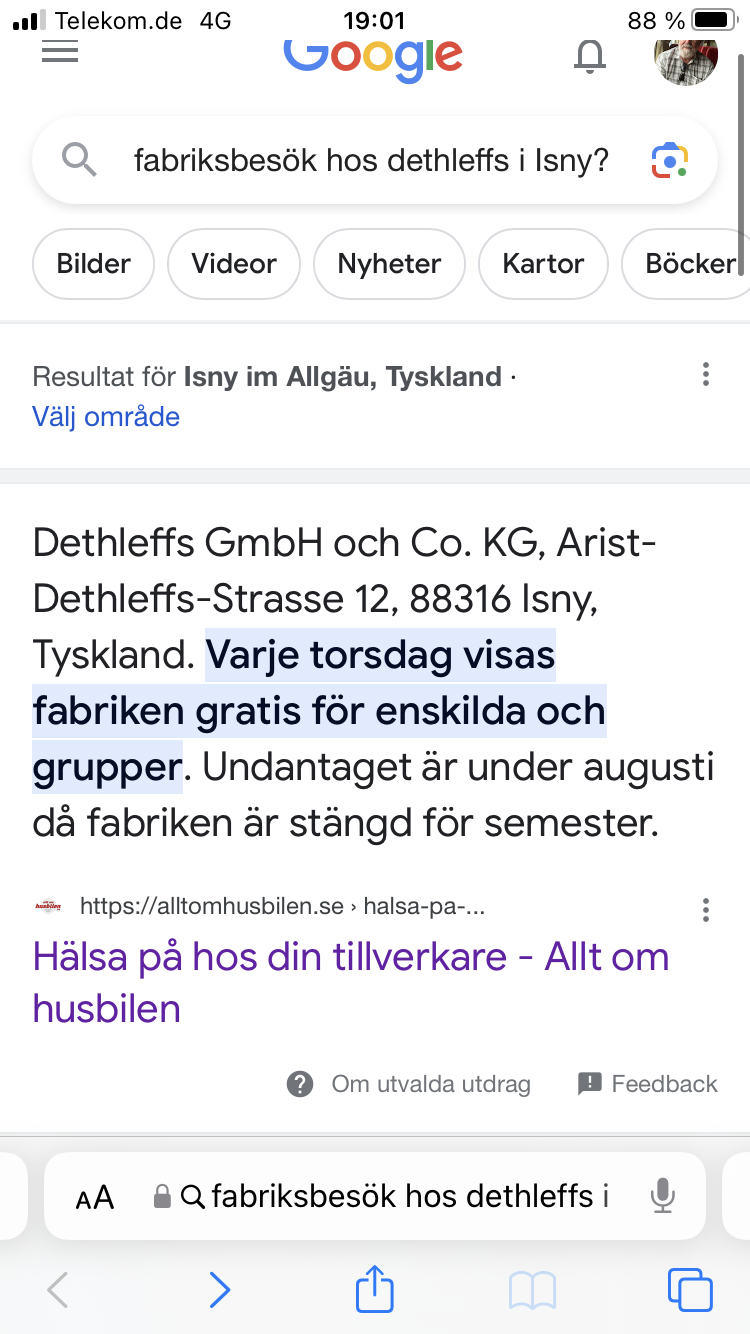Screen dimensions: 750x1334
Task: Open the profile avatar picture
Action: (x=686, y=58)
